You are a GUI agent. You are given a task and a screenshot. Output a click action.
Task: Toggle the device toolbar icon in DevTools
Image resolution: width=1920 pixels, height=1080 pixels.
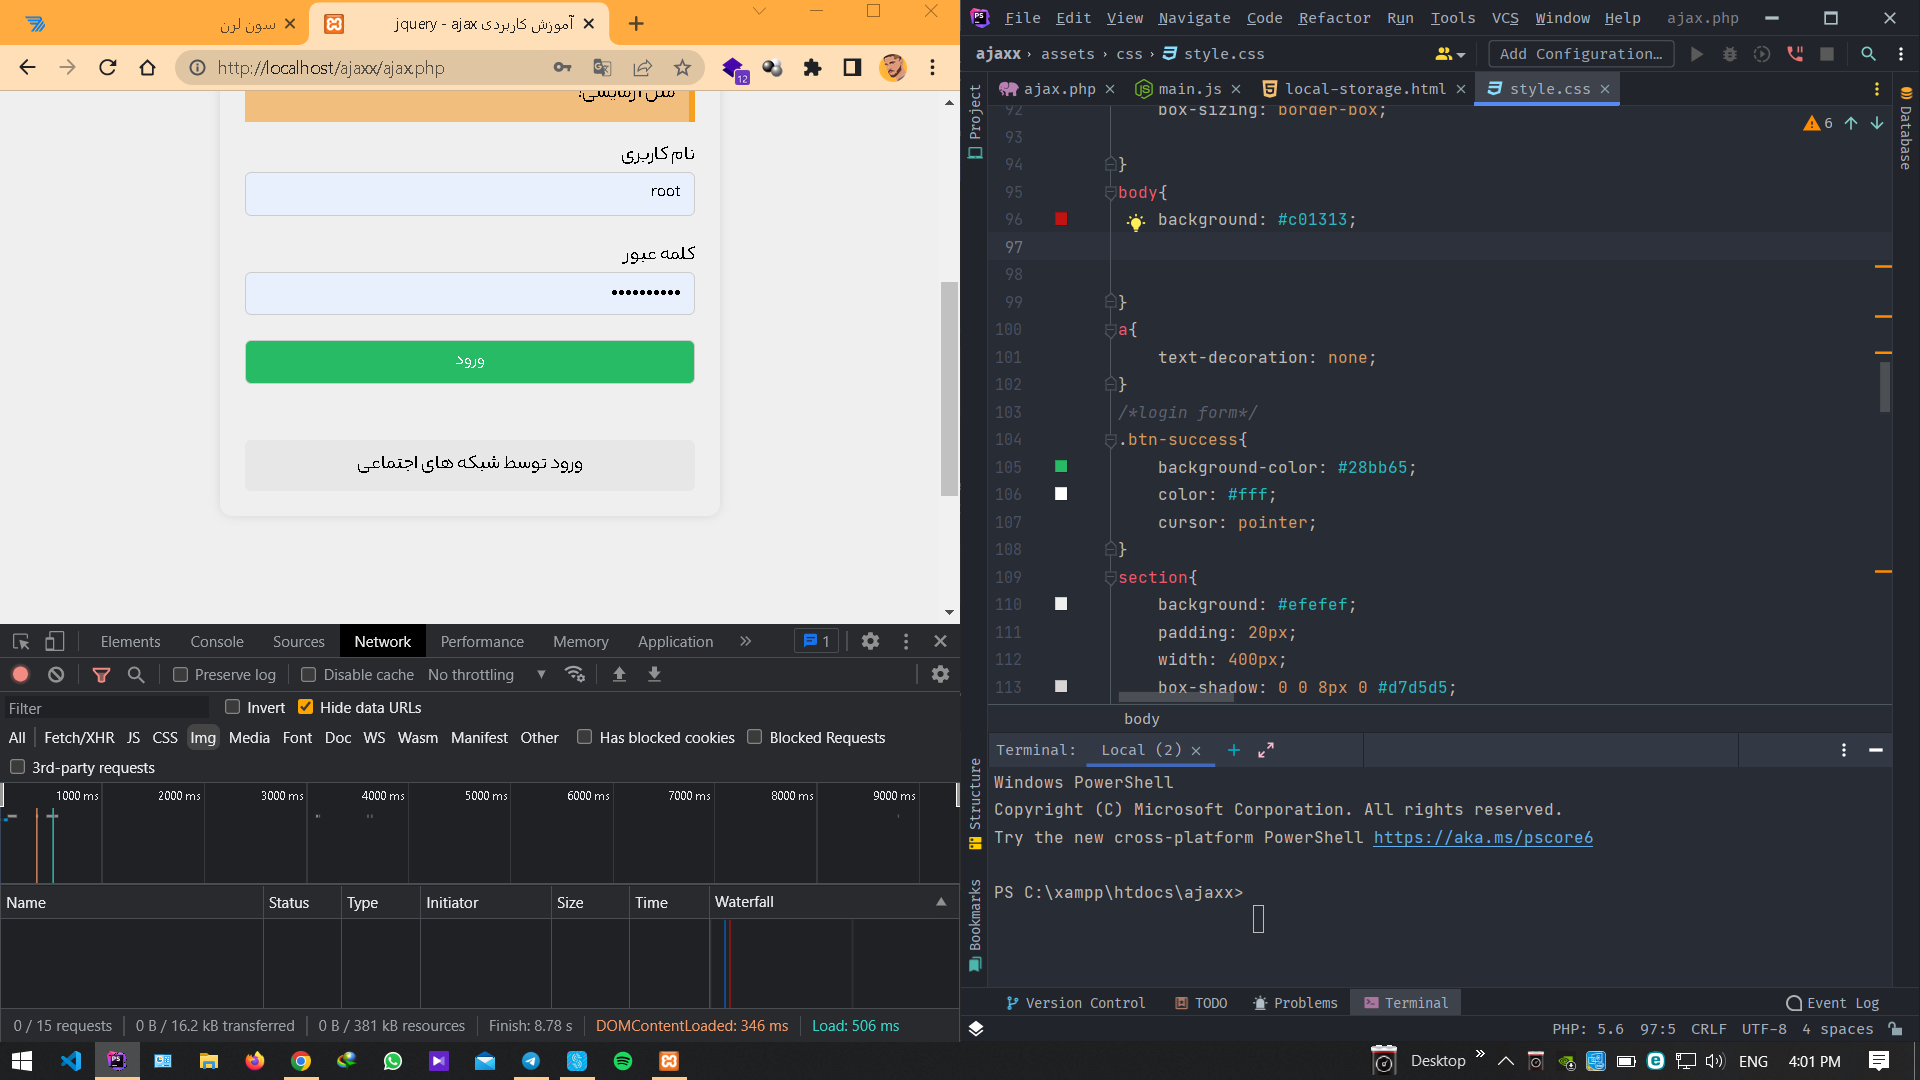(54, 642)
